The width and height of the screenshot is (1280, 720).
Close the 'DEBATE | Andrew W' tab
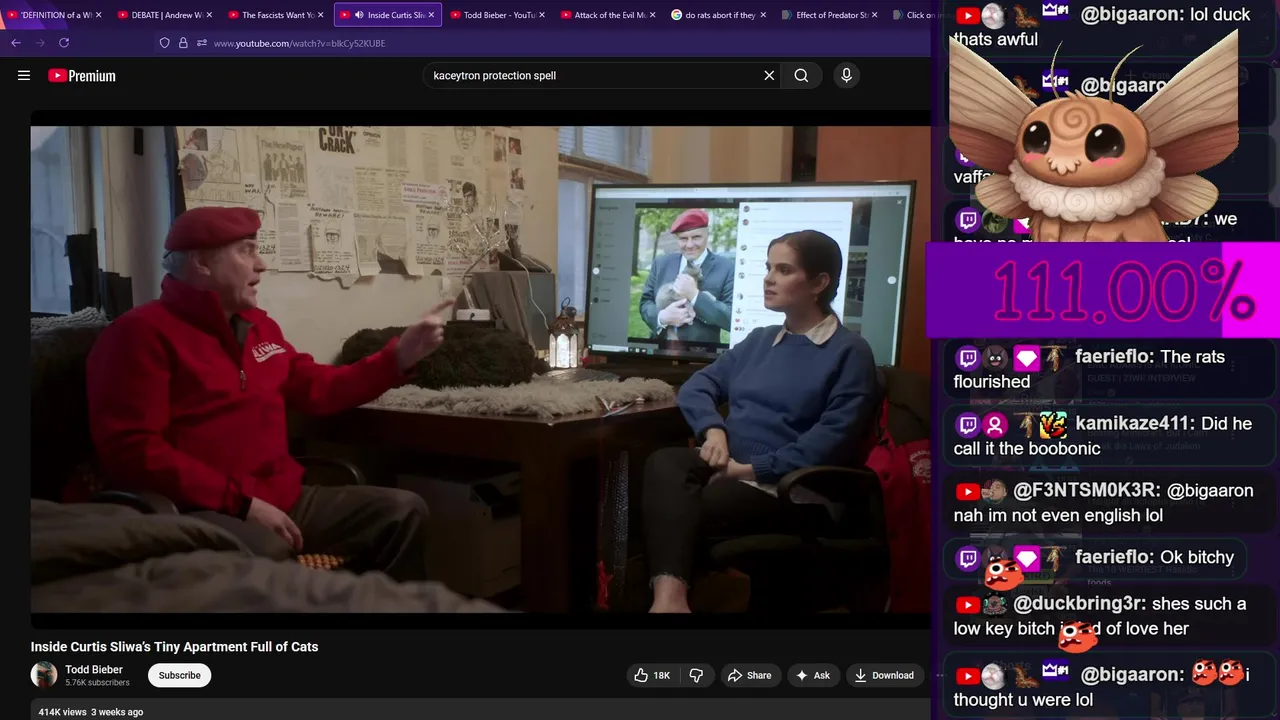(209, 15)
